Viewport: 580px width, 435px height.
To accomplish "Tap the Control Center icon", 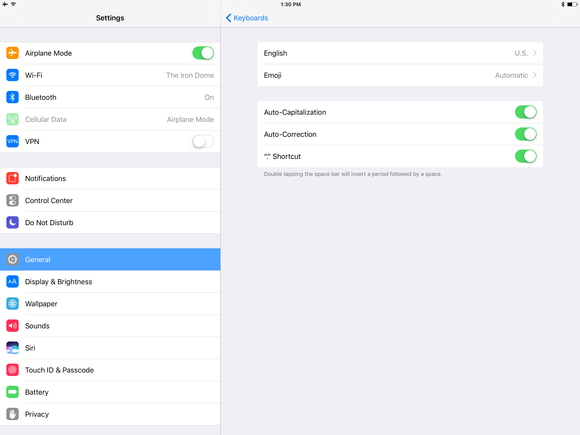I will pos(13,200).
